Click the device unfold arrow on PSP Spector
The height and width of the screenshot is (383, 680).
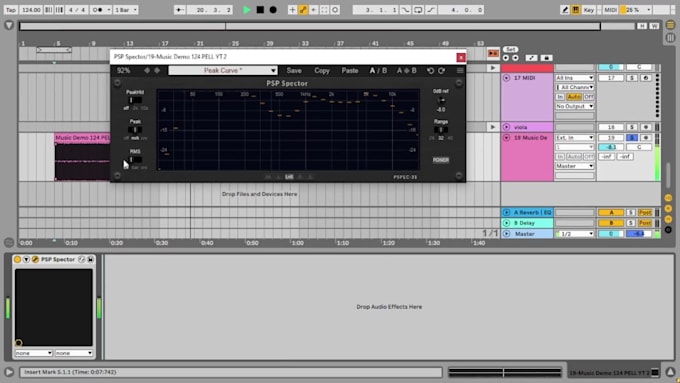pyautogui.click(x=26, y=259)
